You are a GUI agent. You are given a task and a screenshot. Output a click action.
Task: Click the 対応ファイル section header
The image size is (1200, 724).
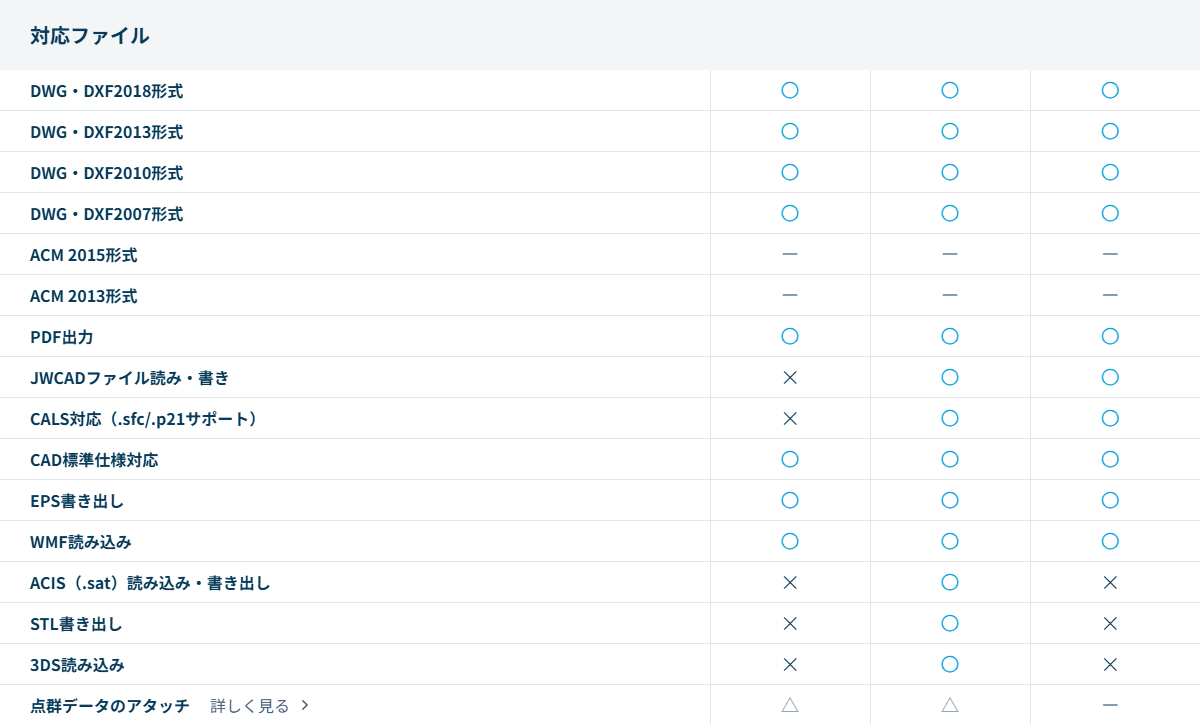tap(90, 36)
